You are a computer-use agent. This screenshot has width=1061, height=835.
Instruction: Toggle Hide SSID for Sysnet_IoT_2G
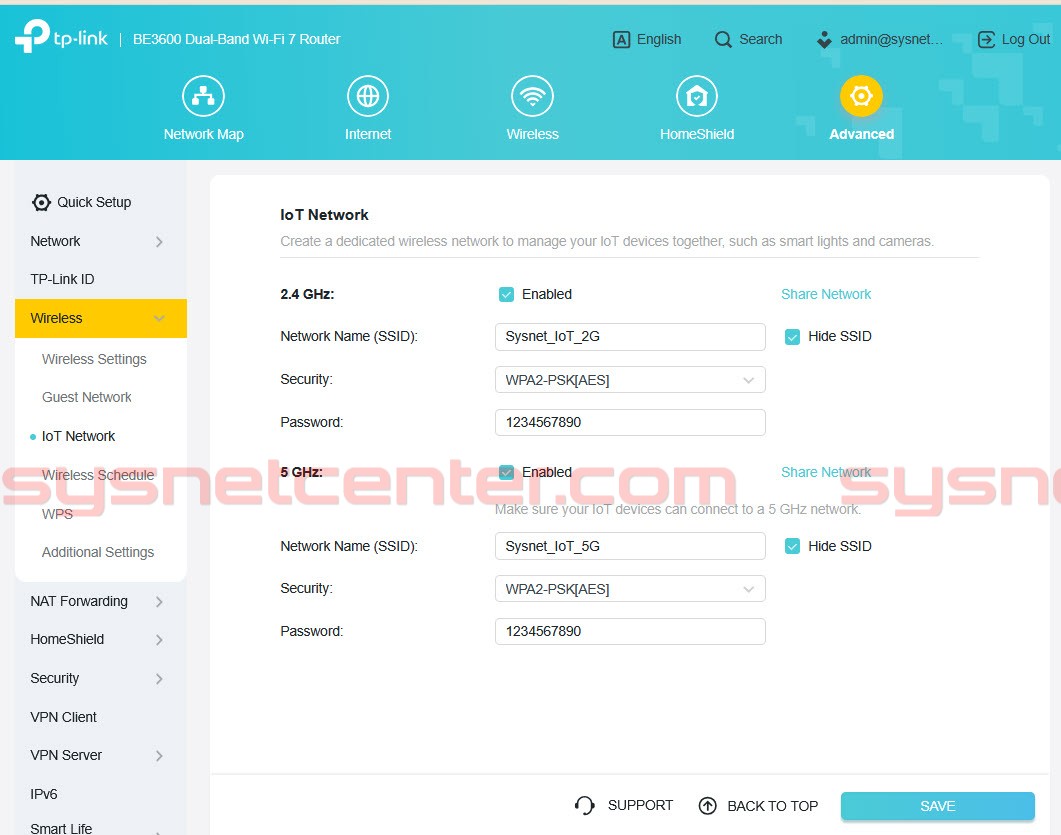792,336
